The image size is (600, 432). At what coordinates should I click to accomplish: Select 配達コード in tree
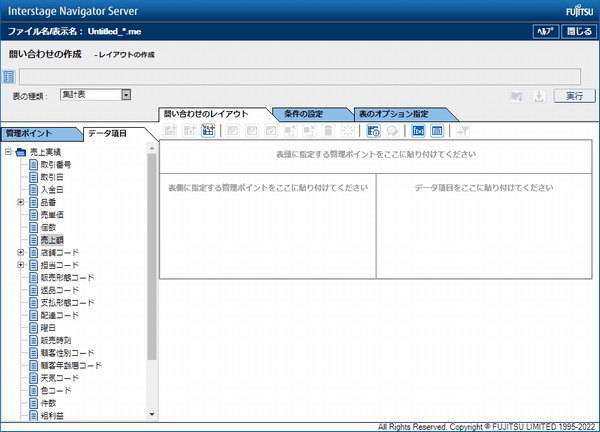coord(60,315)
